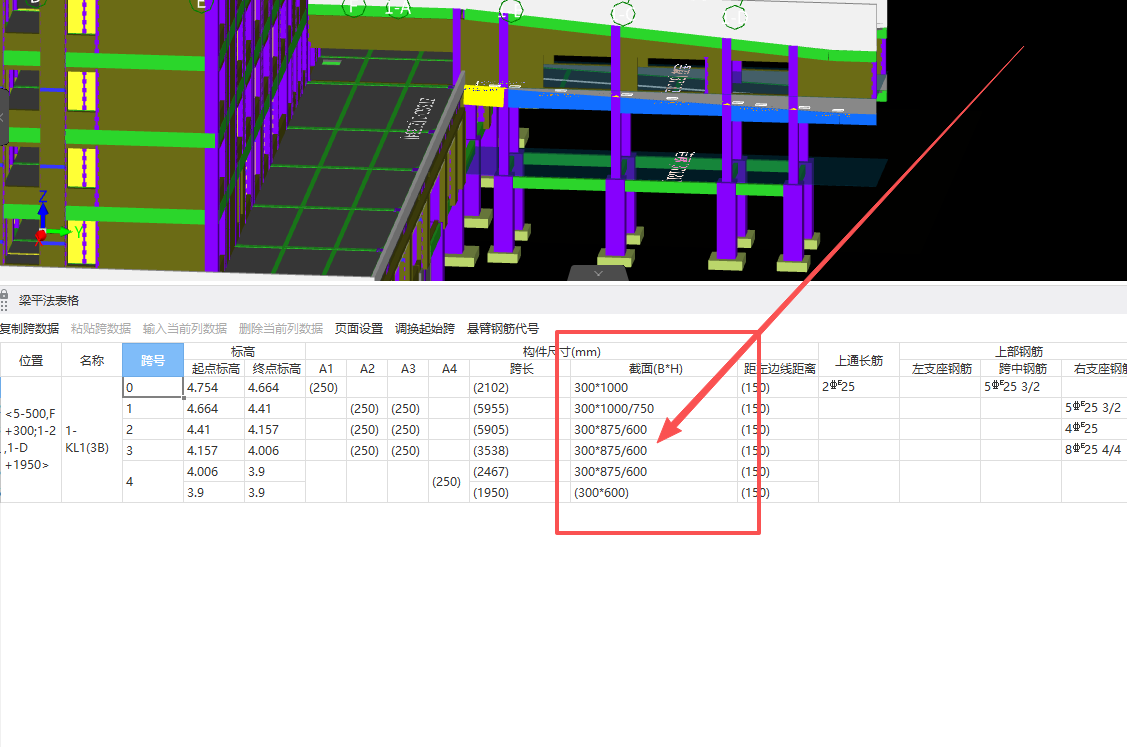
Task: Click the A1 cell (250) in span 0
Action: pyautogui.click(x=326, y=388)
